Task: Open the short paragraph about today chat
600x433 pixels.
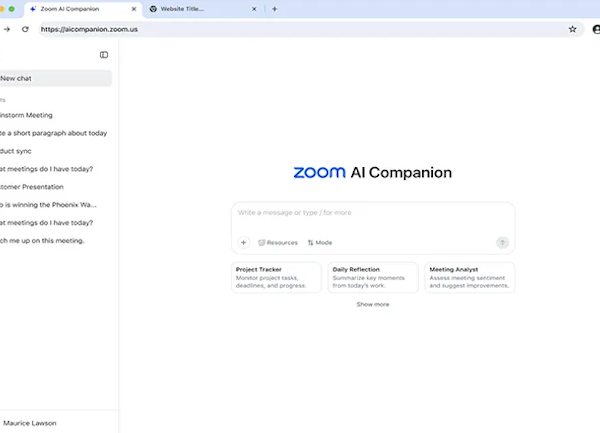Action: (53, 133)
